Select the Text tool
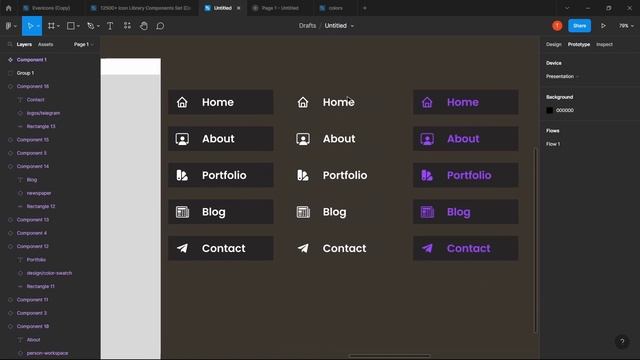This screenshot has height=360, width=640. (110, 26)
